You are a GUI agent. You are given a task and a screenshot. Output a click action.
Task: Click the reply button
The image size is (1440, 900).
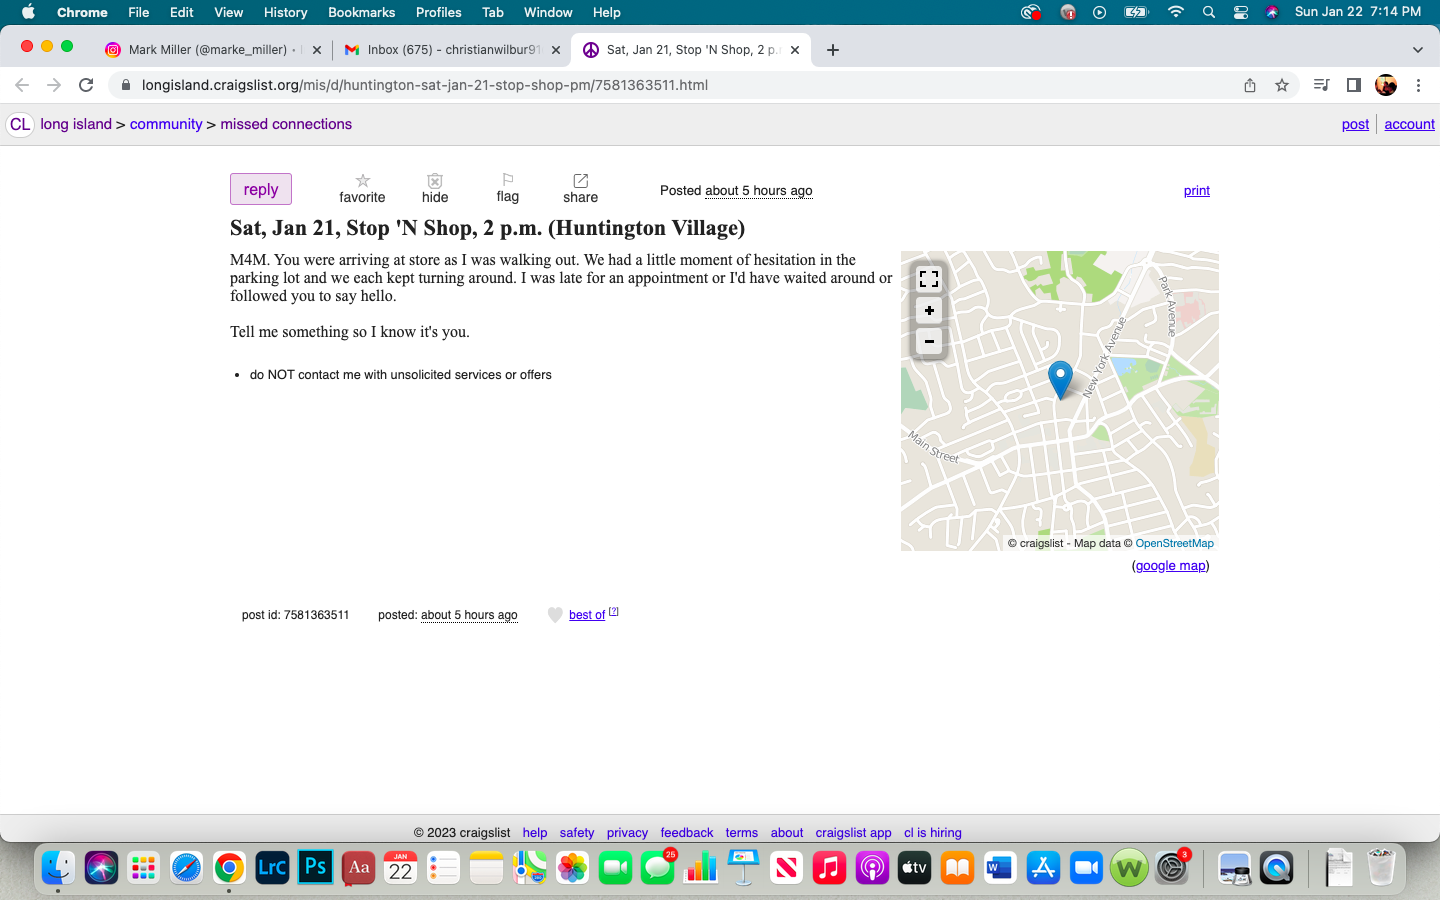click(261, 189)
